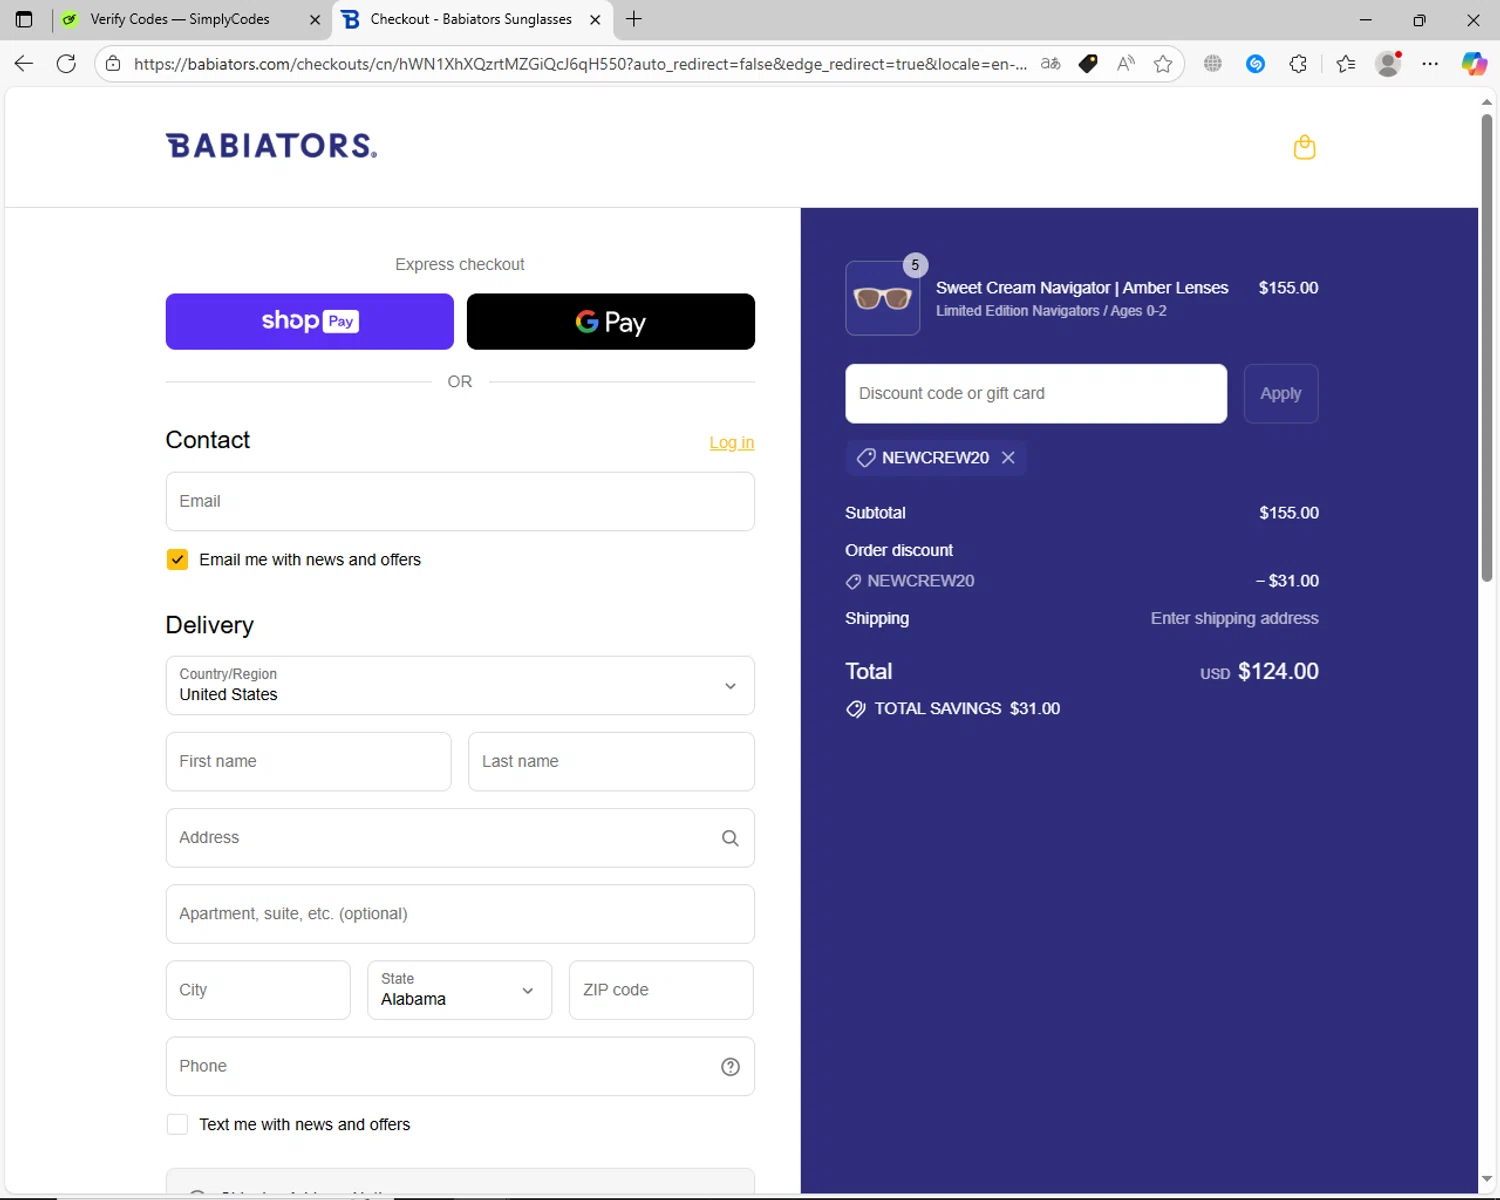Focus Discount code or gift card field

click(1036, 394)
